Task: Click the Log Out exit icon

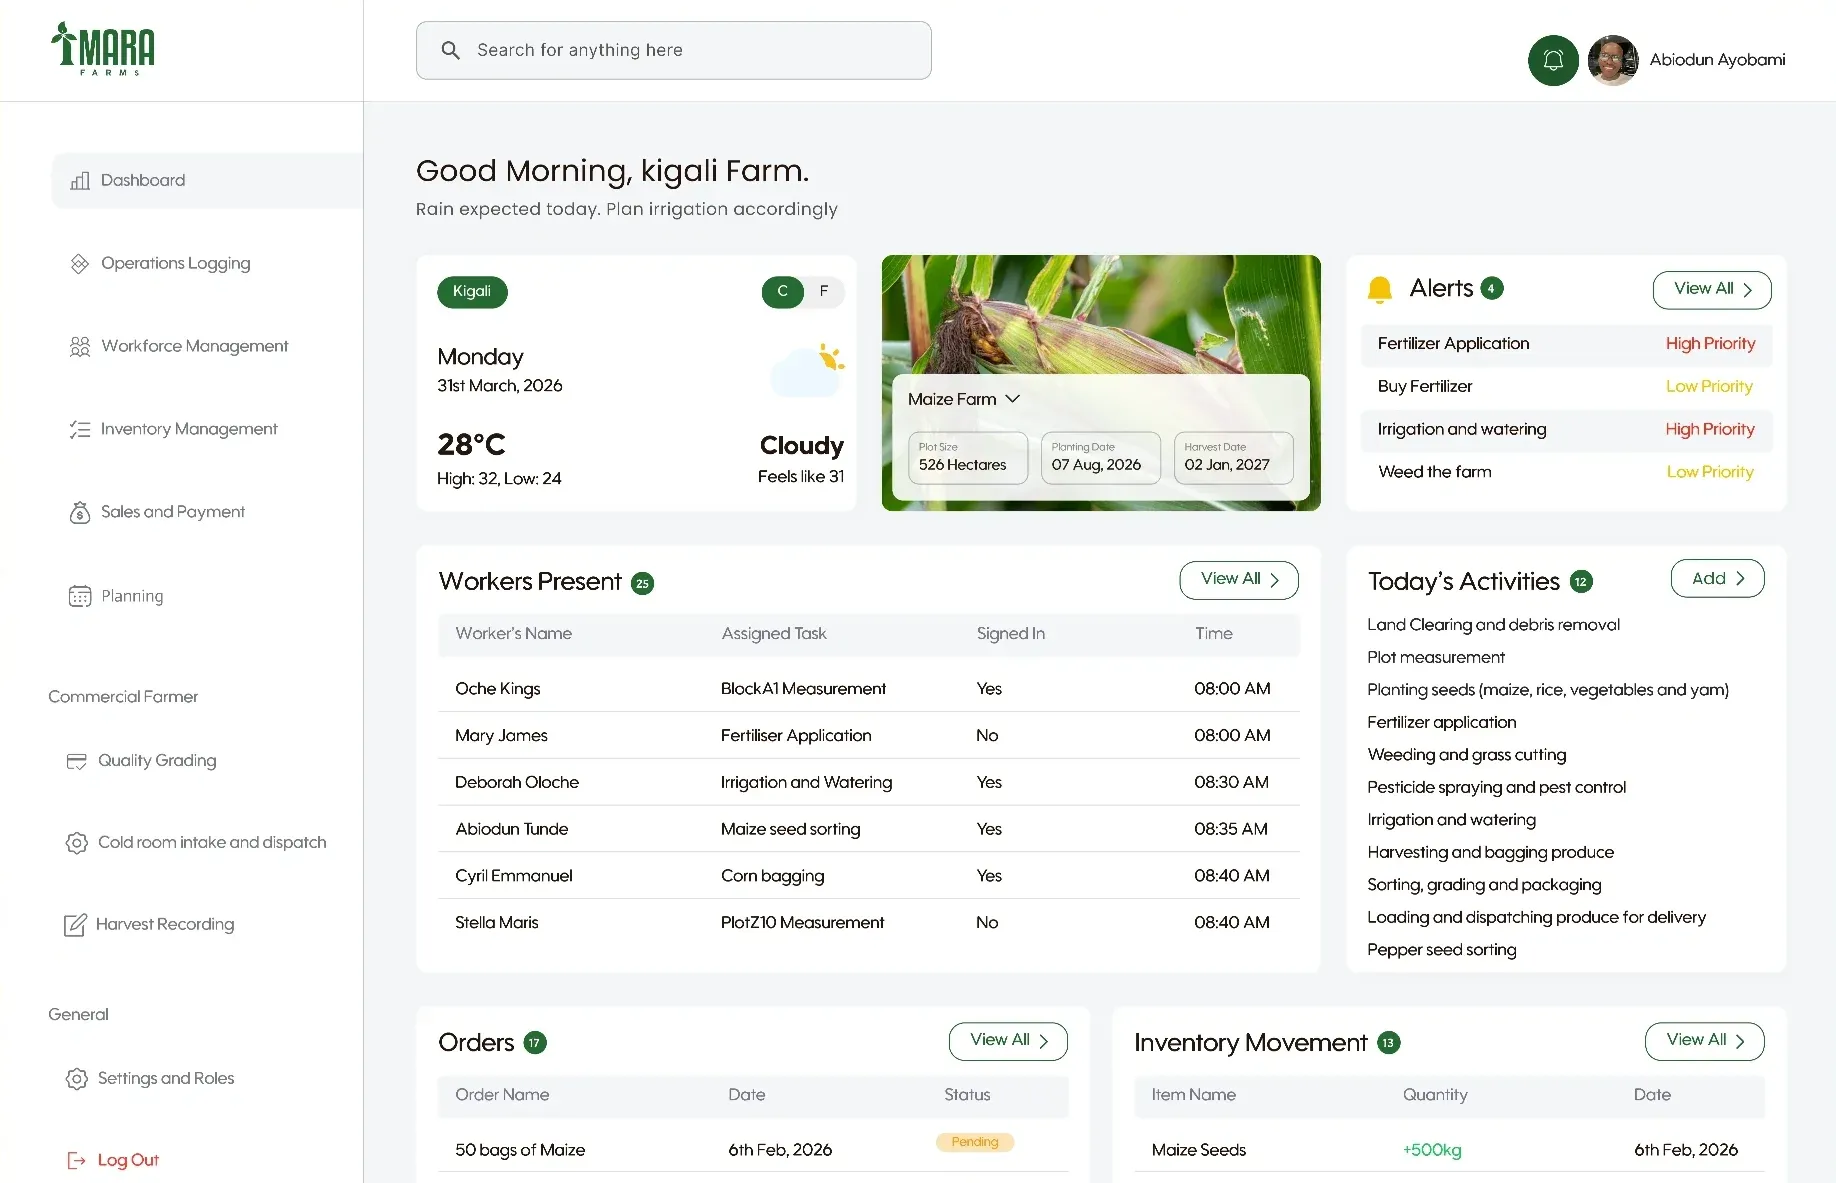Action: (x=76, y=1160)
